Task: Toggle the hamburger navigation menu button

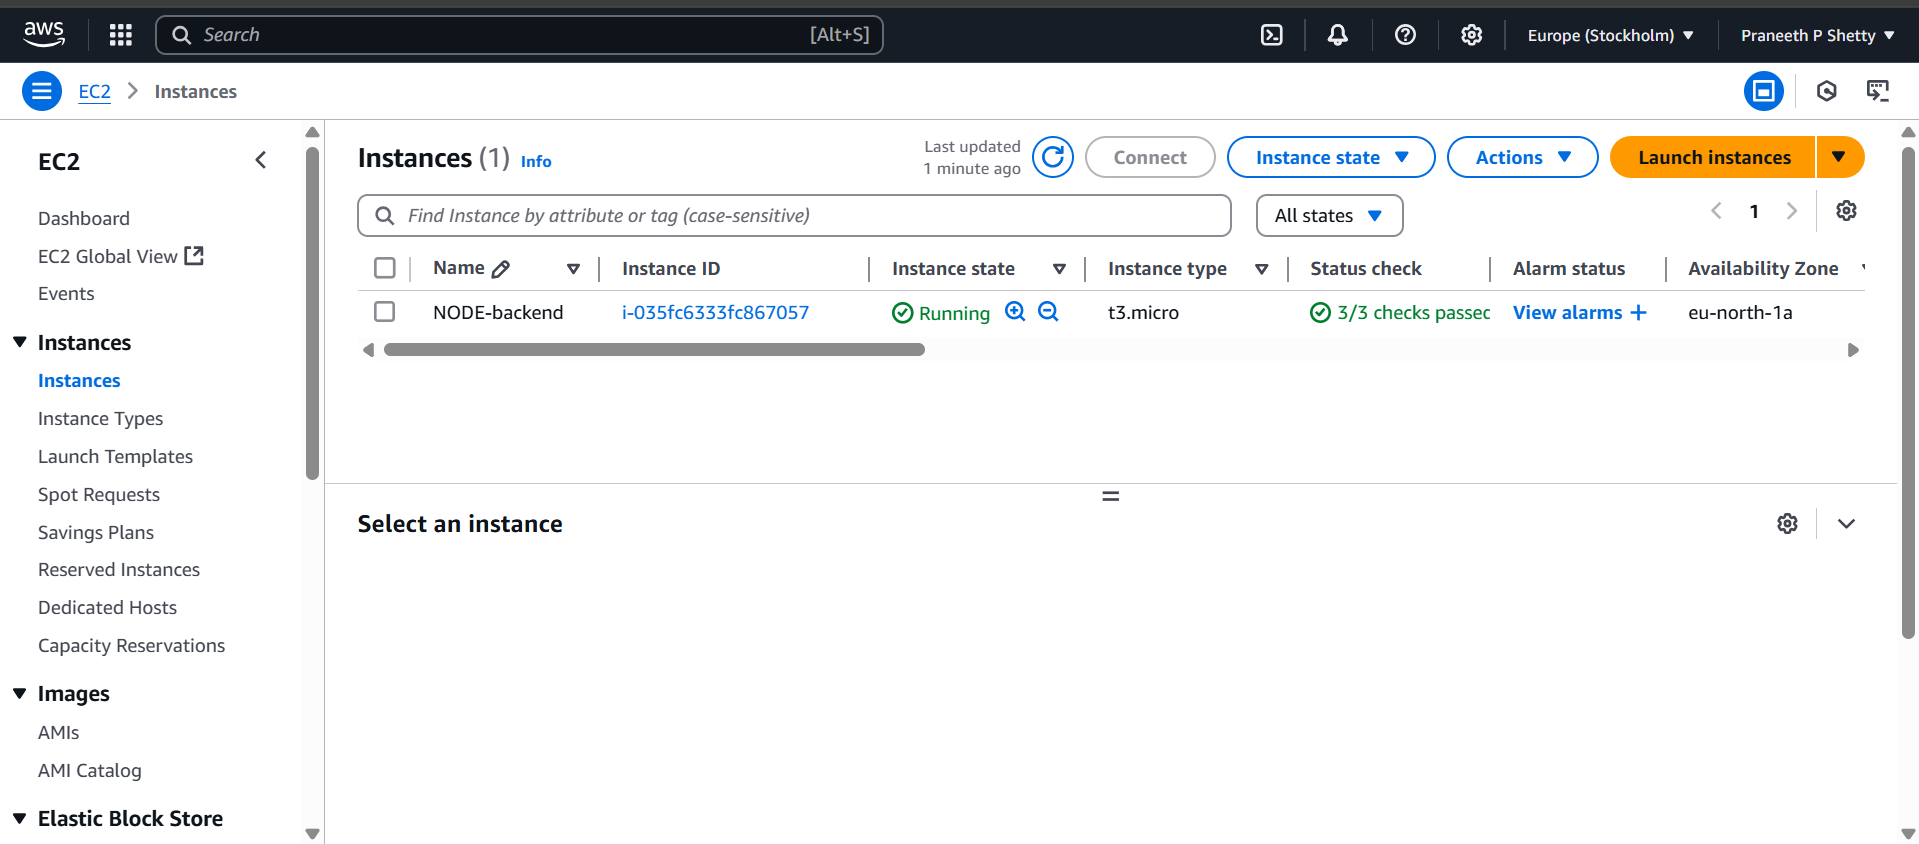Action: point(41,91)
